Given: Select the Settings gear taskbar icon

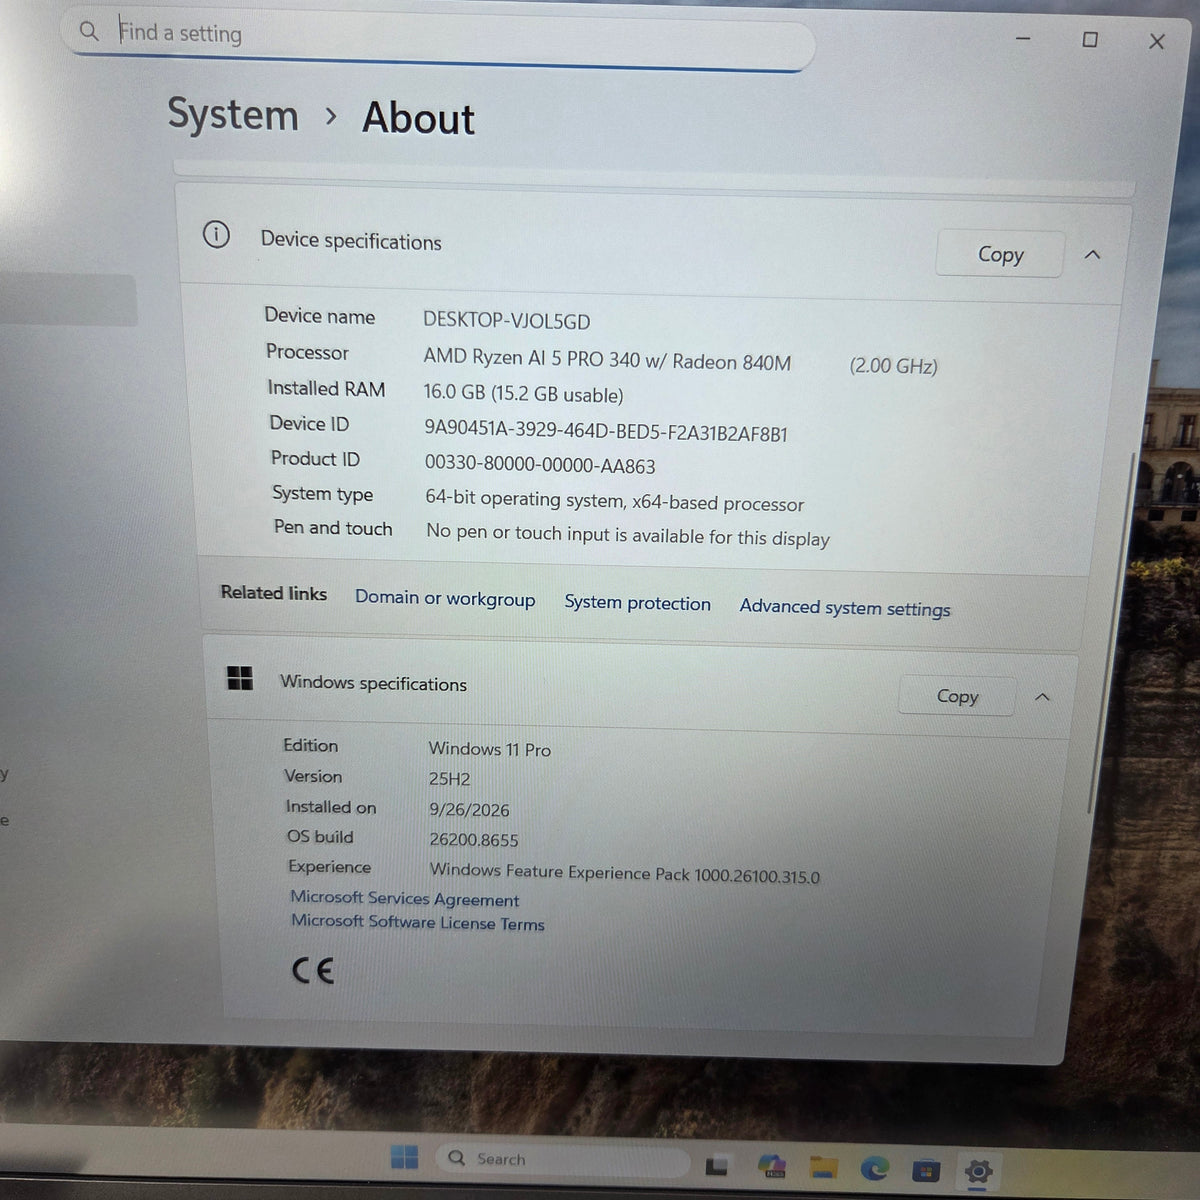Looking at the screenshot, I should pos(978,1171).
